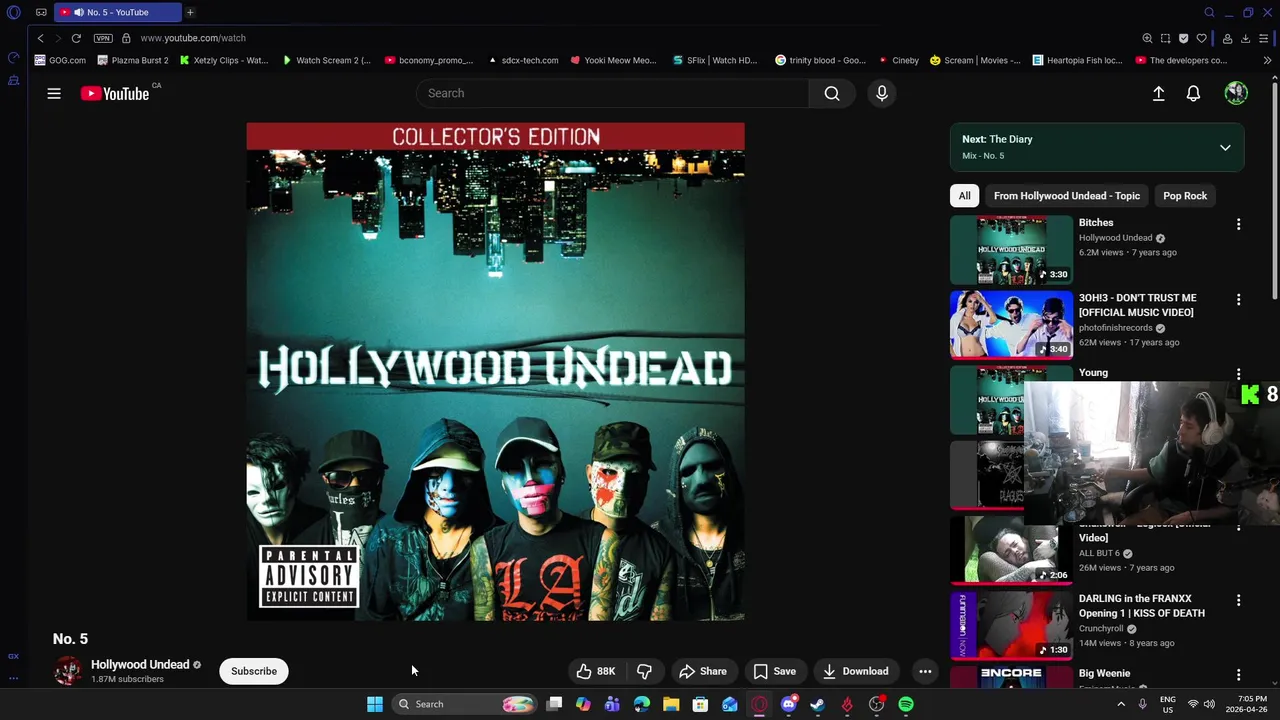Screen dimensions: 1280x720
Task: Open the YouTube notifications bell
Action: [1193, 93]
